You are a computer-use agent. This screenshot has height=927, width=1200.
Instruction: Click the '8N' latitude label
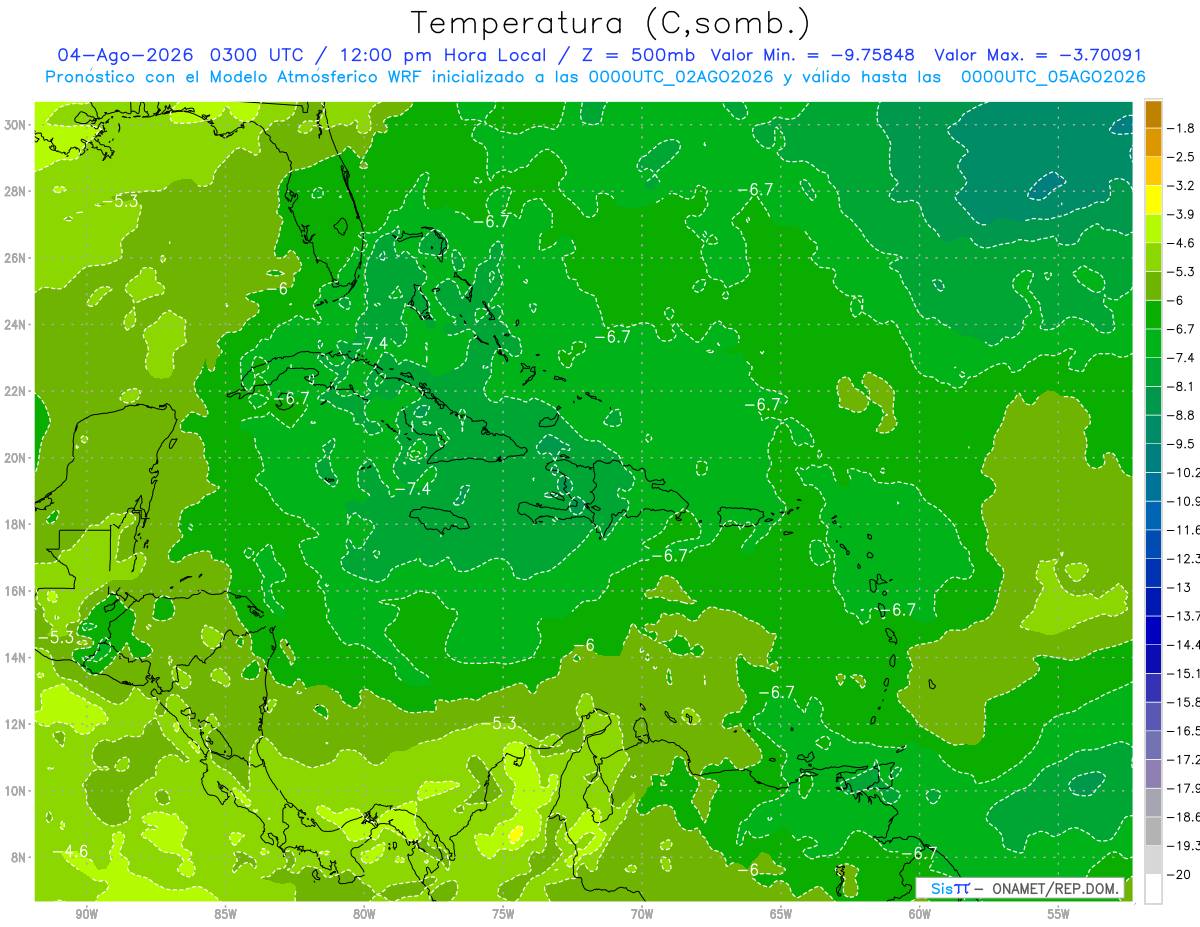coord(20,857)
